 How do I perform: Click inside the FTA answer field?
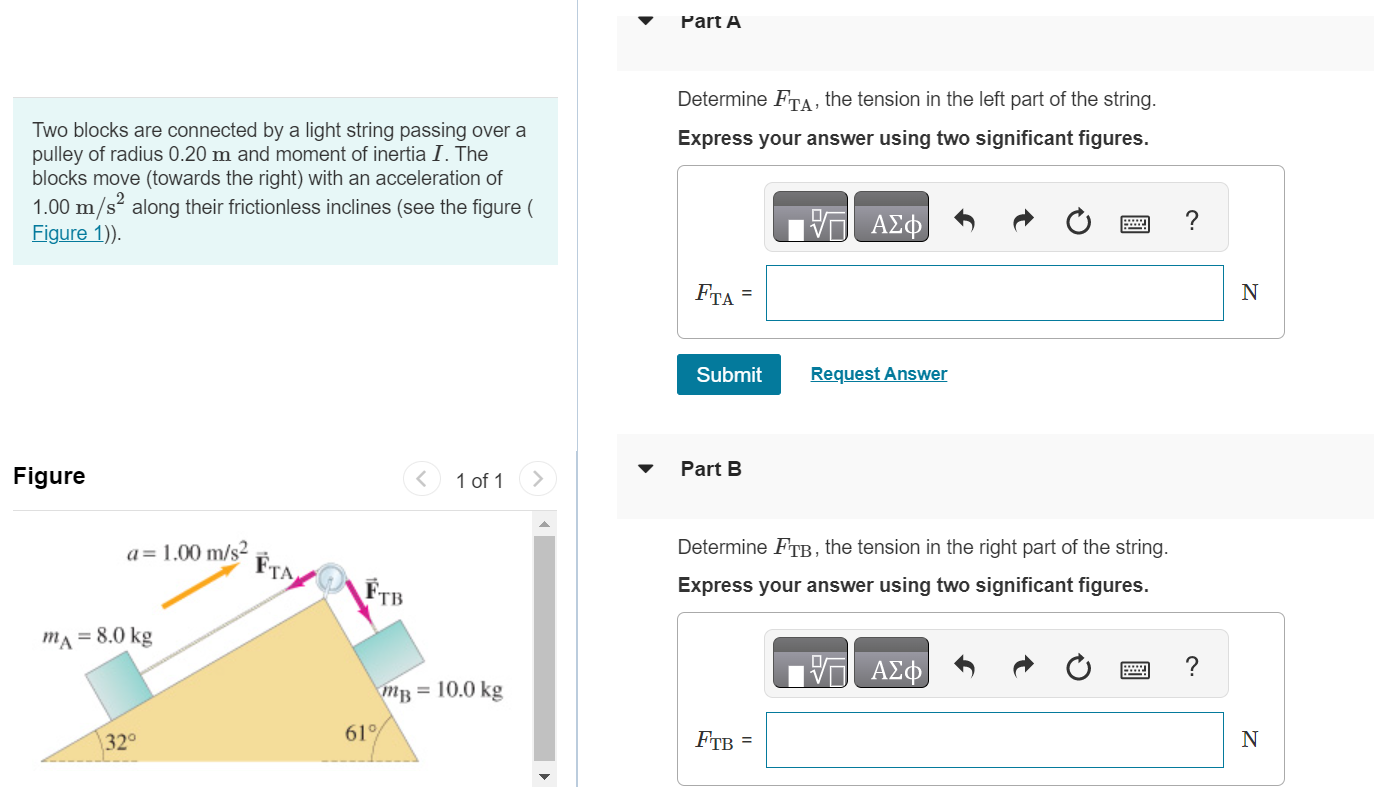[x=994, y=292]
